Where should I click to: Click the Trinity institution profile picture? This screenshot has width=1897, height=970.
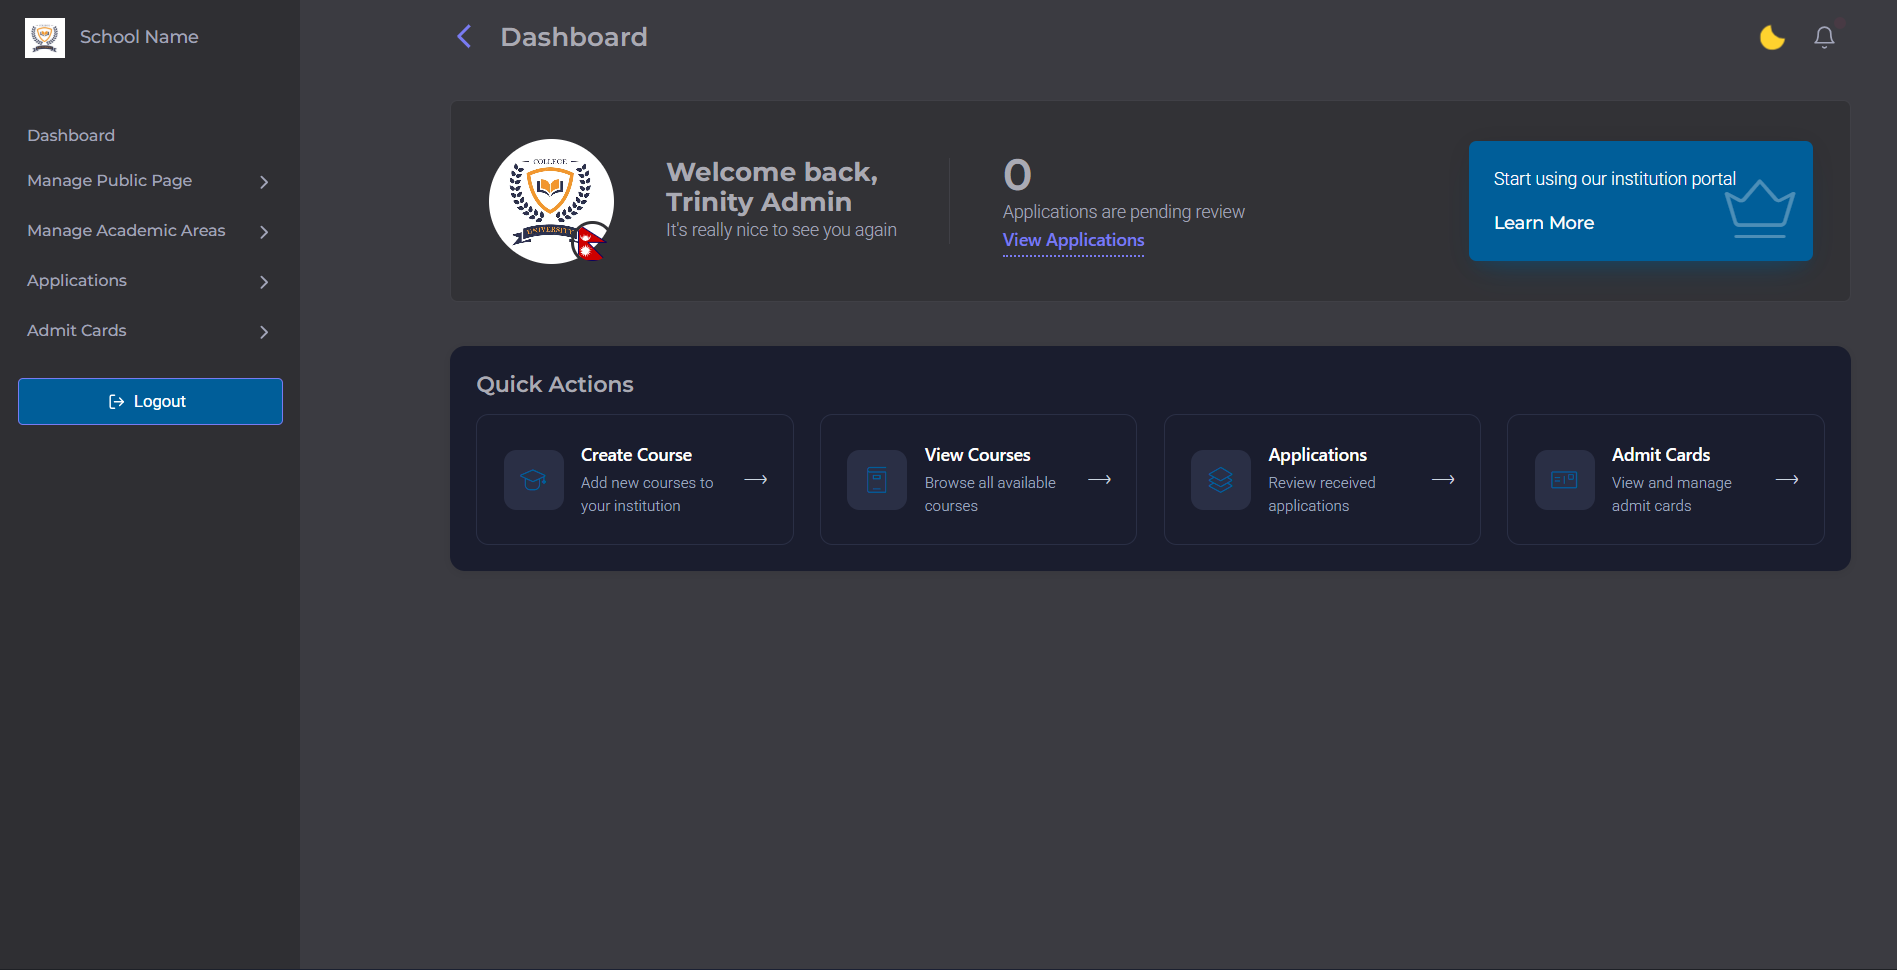[551, 201]
